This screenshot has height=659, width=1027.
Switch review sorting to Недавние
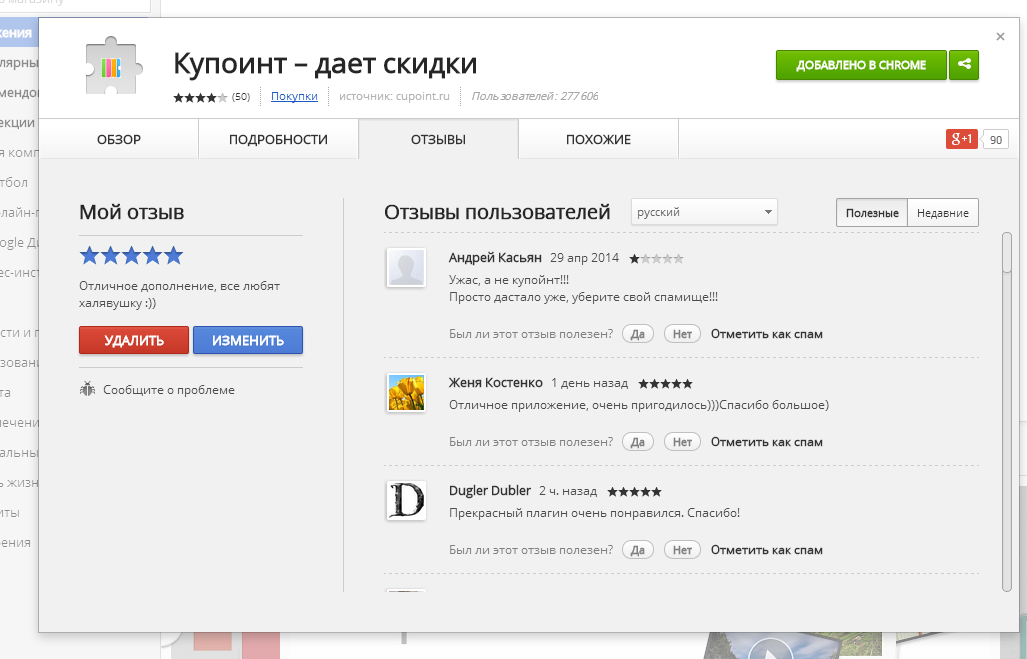coord(943,213)
